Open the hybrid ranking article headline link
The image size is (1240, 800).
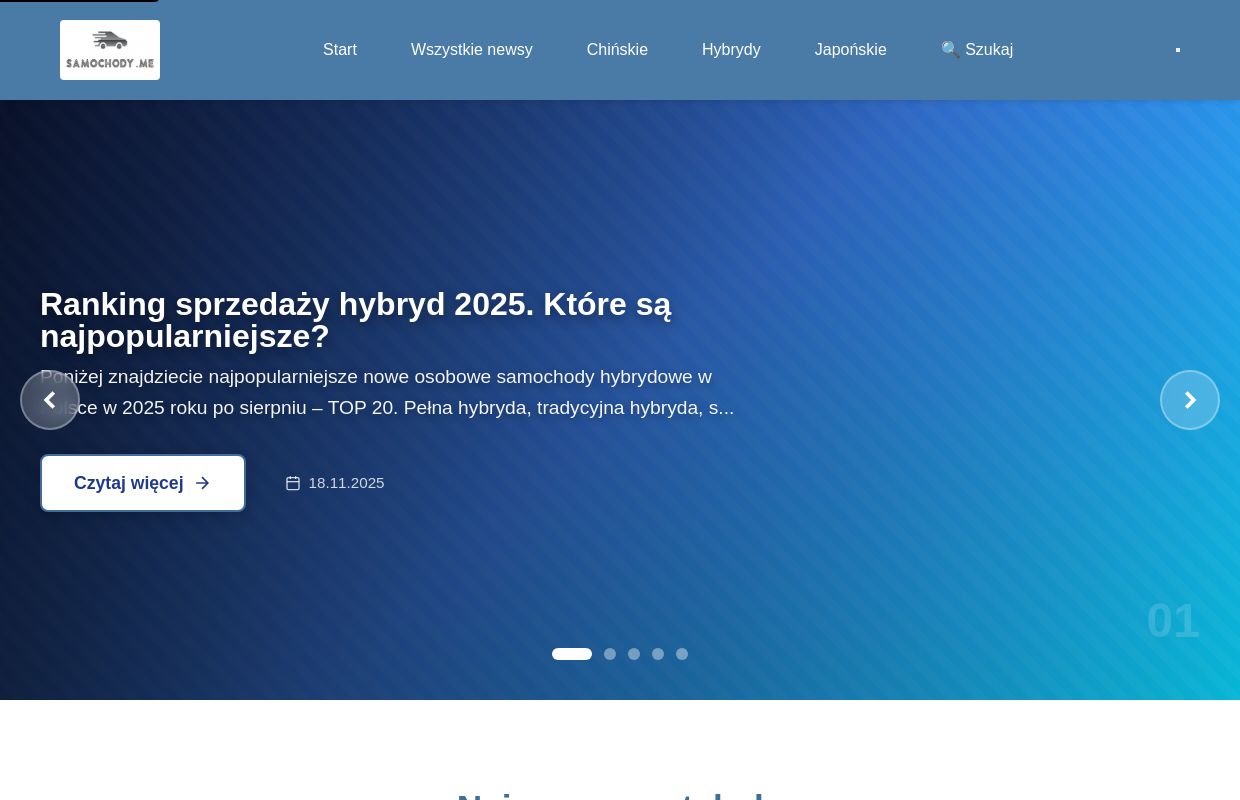pos(355,320)
